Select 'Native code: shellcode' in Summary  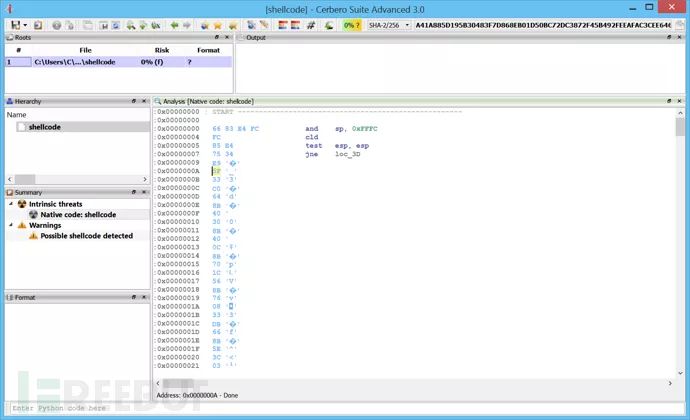coord(78,214)
